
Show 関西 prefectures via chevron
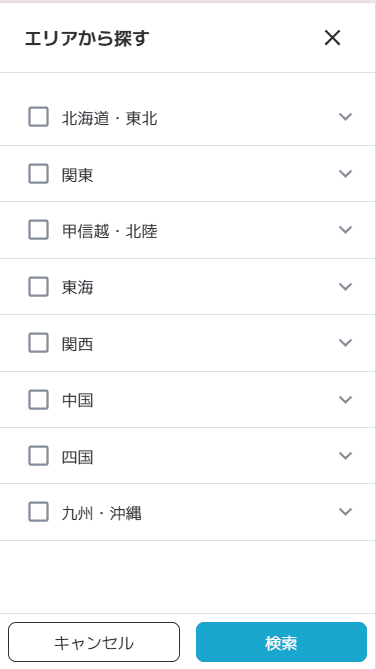(x=345, y=343)
